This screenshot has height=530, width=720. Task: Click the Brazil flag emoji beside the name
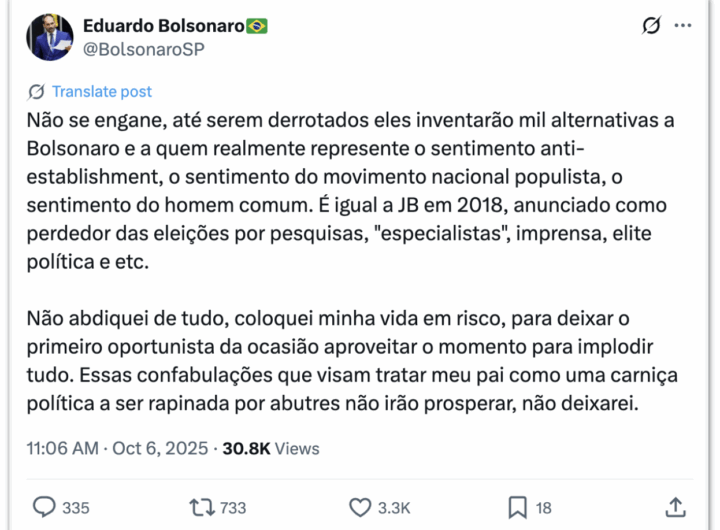tap(257, 26)
